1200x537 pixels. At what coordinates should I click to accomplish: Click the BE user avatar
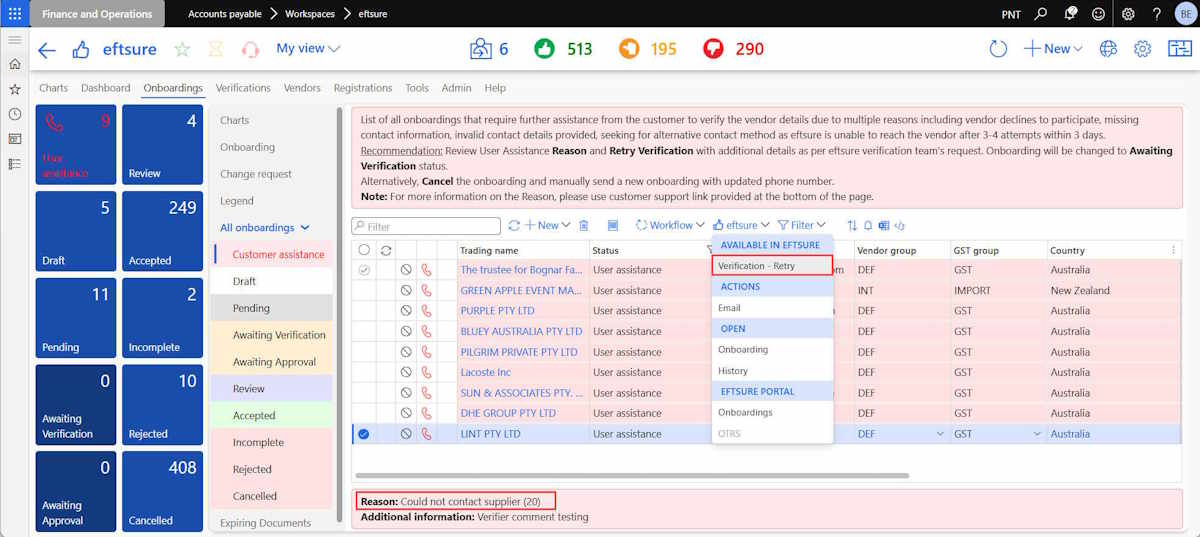pyautogui.click(x=1185, y=14)
